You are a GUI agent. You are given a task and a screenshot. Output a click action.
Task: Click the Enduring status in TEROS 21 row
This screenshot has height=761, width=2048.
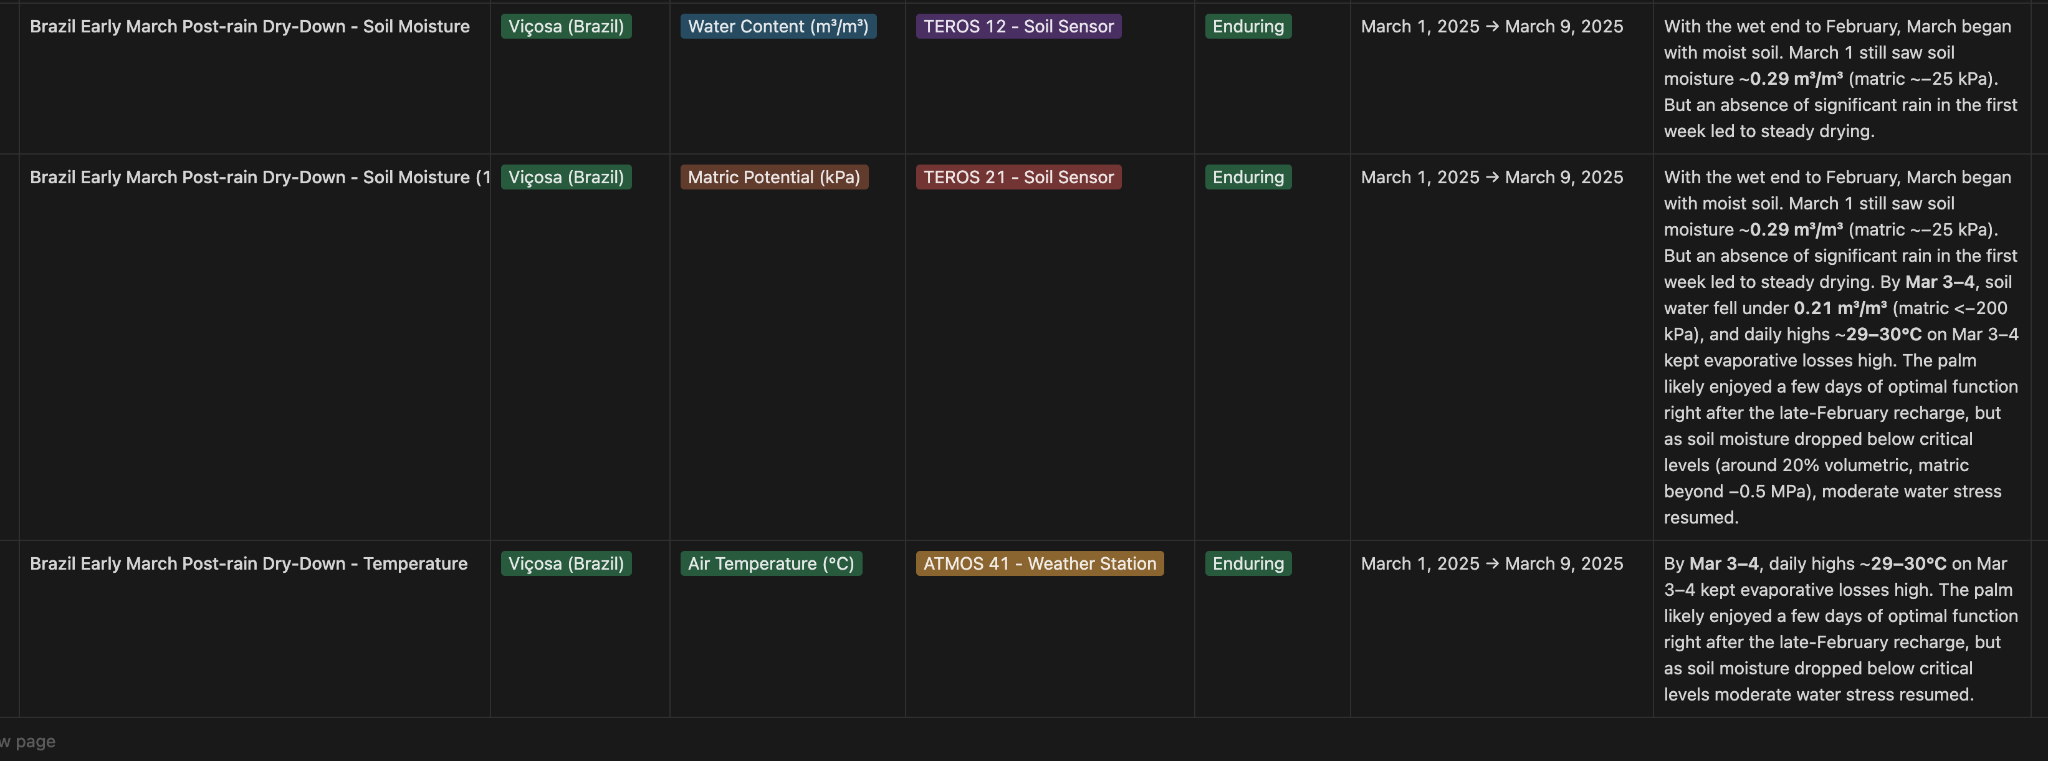click(1248, 177)
